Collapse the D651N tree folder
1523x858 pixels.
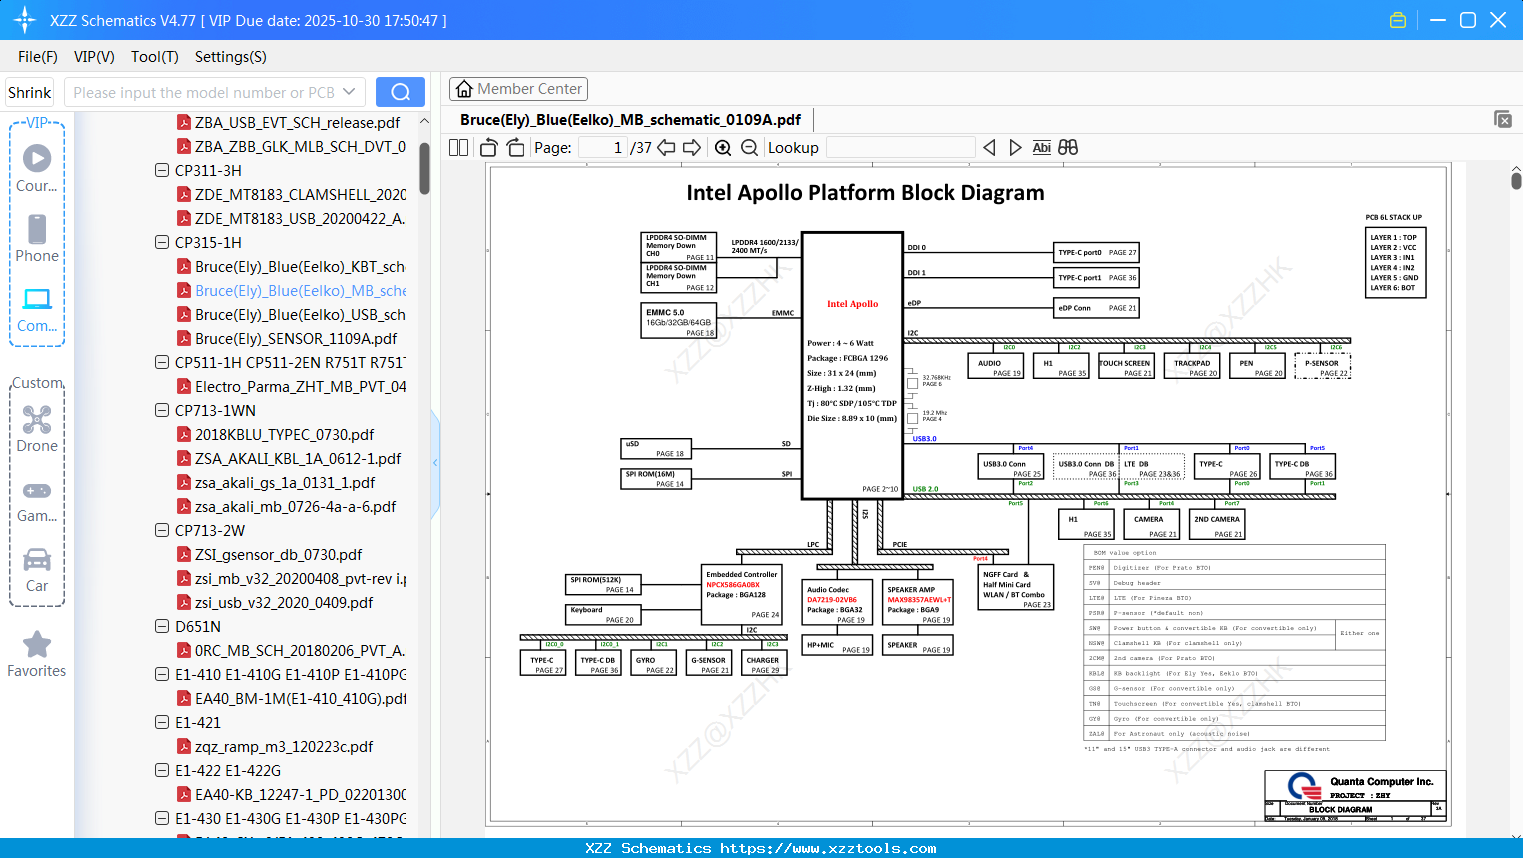[162, 627]
